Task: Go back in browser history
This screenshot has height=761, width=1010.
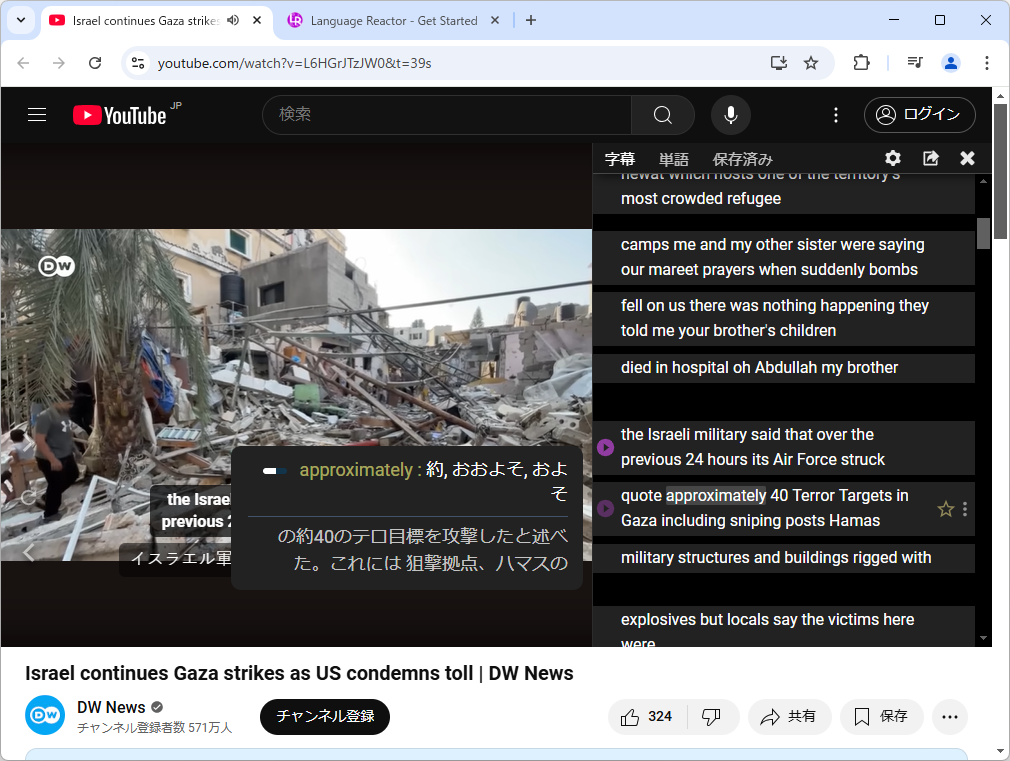Action: point(23,63)
